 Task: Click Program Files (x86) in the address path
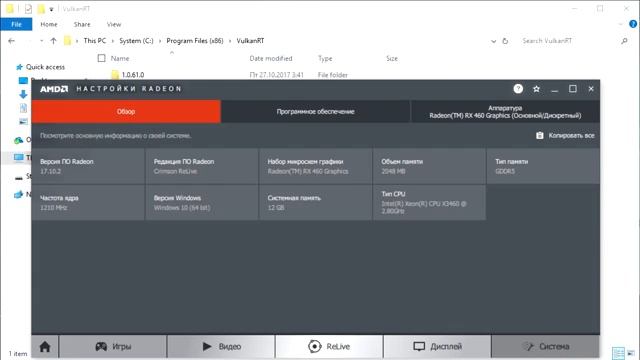(195, 41)
